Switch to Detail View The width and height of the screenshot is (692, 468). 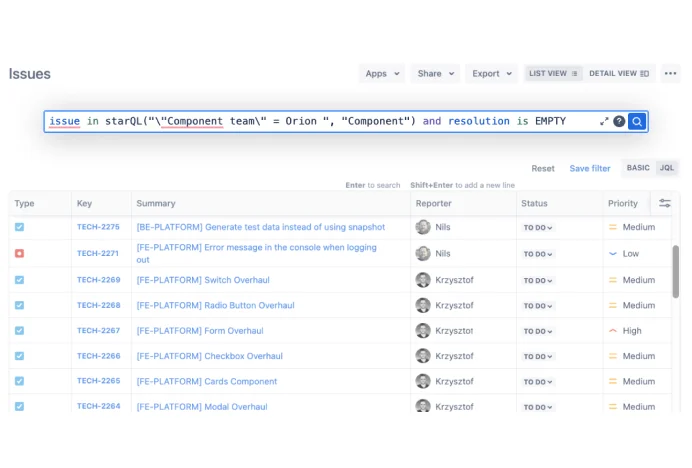coord(619,73)
